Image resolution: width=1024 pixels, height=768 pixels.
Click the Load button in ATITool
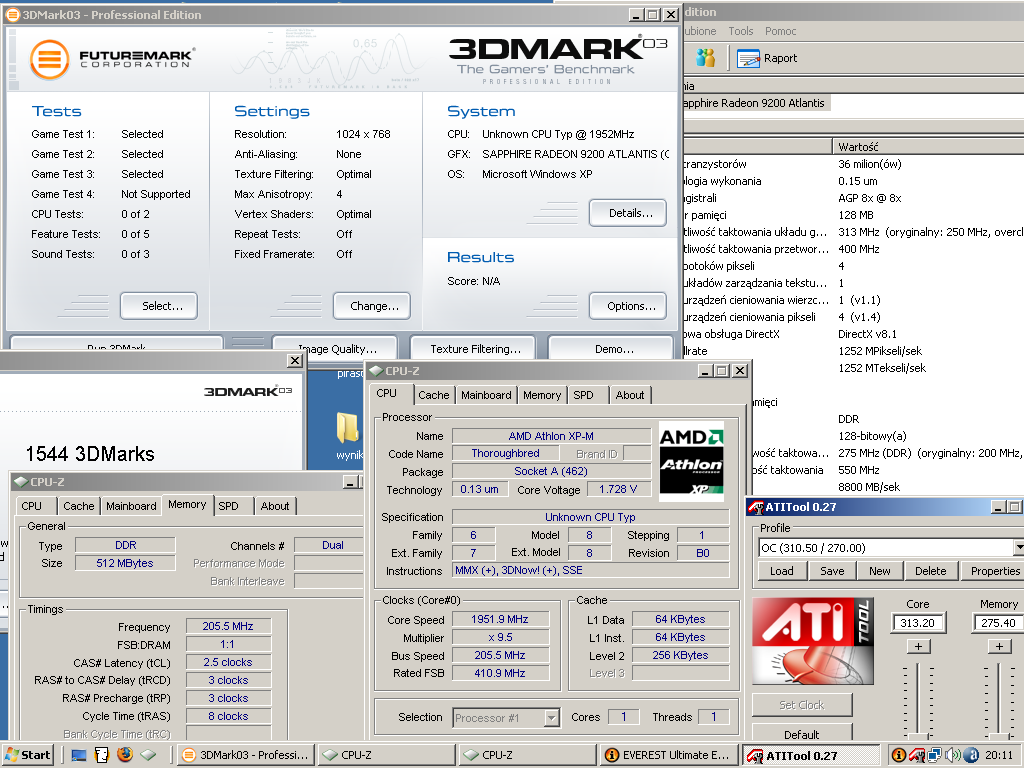click(x=781, y=571)
